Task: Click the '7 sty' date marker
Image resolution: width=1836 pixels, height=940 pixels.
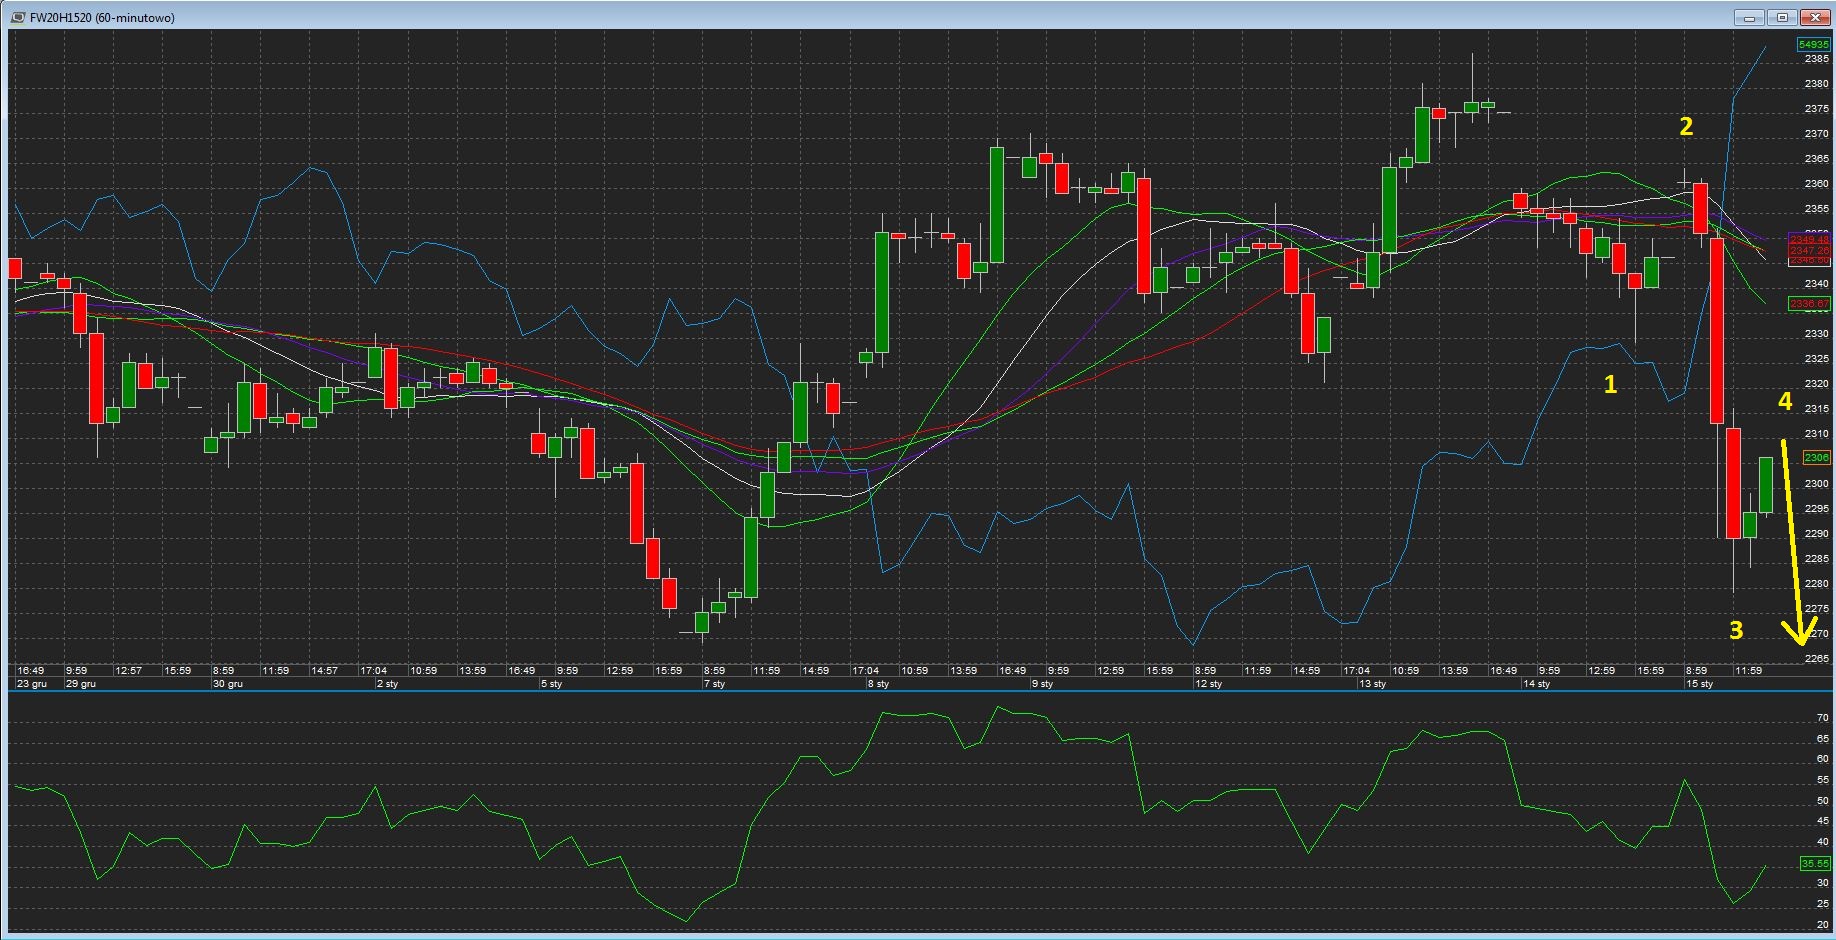Action: click(714, 684)
